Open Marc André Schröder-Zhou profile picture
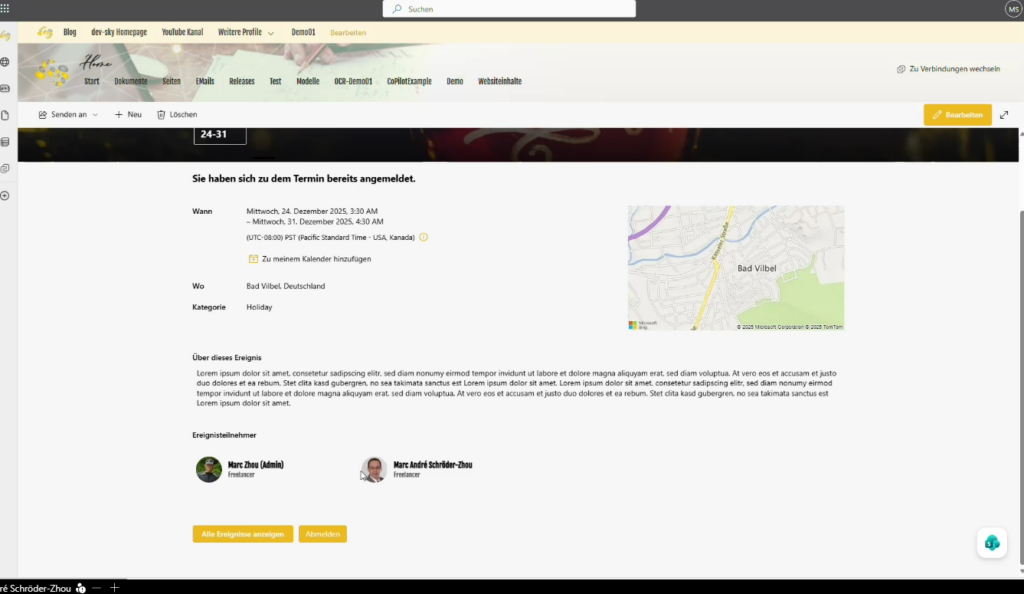Screen dimensions: 1024x594 [x=374, y=469]
